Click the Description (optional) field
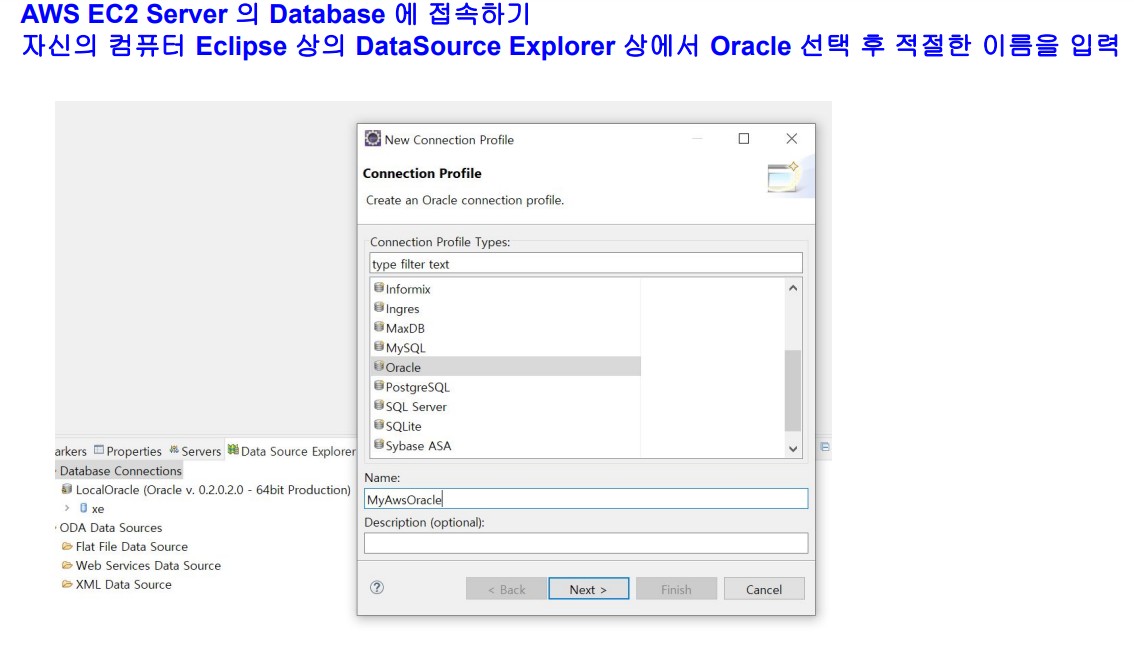This screenshot has height=650, width=1134. tap(586, 544)
